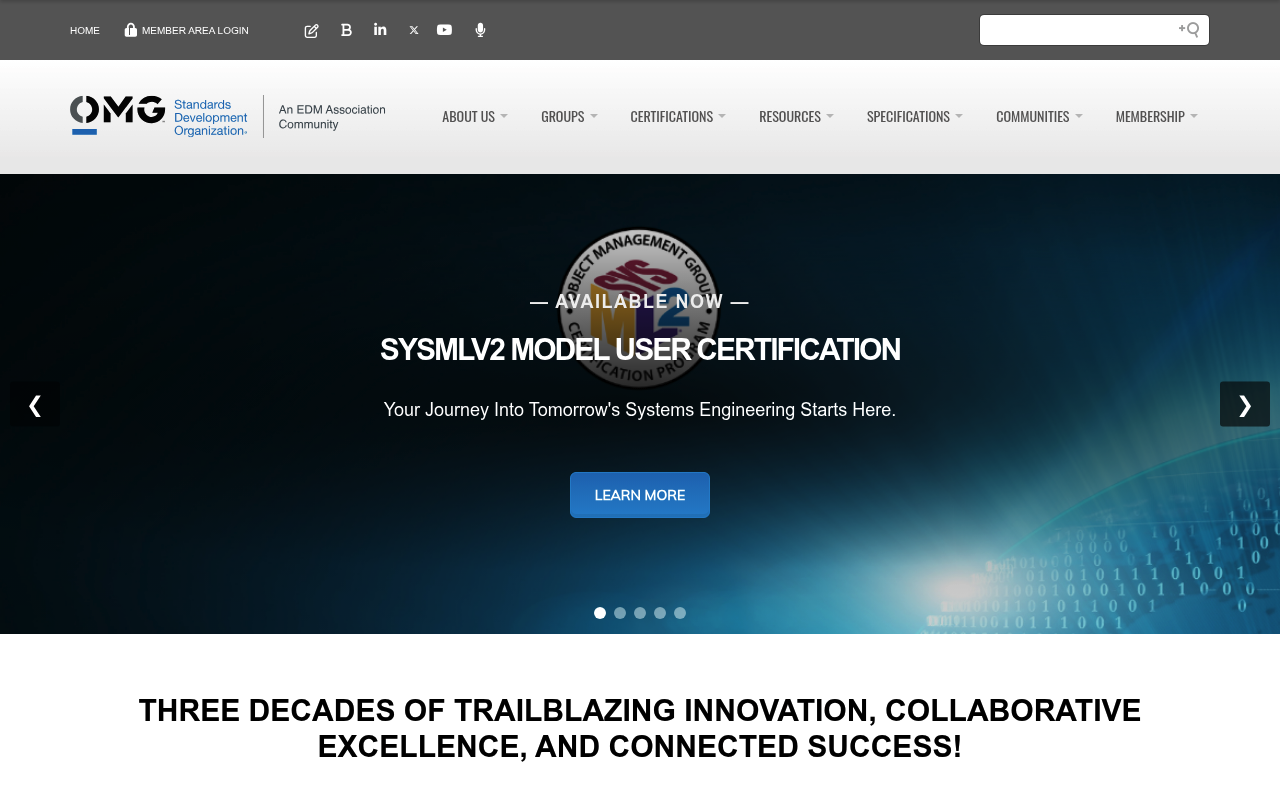Expand the RESOURCES menu
This screenshot has height=800, width=1280.
click(796, 116)
